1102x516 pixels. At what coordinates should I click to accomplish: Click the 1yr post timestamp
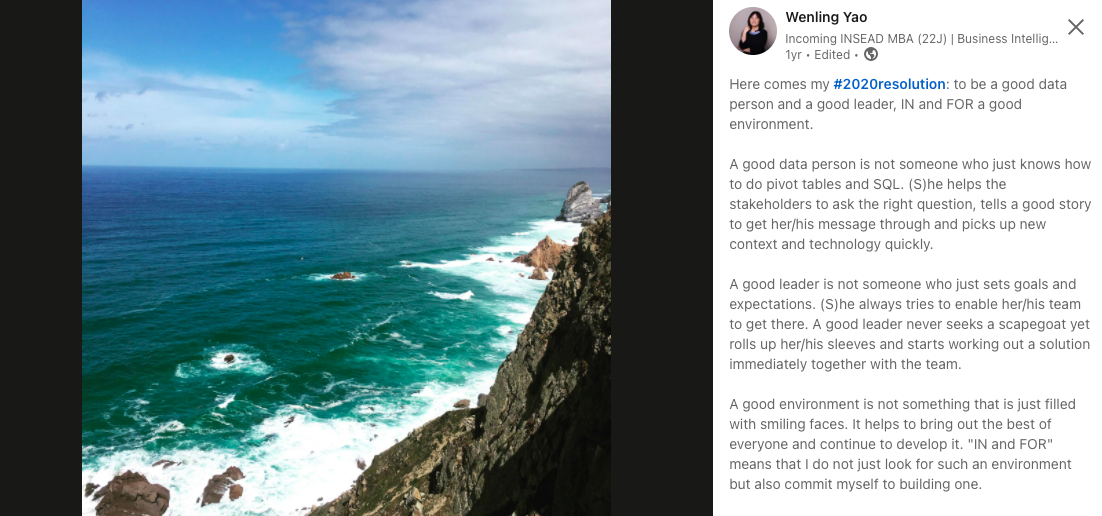pos(793,54)
